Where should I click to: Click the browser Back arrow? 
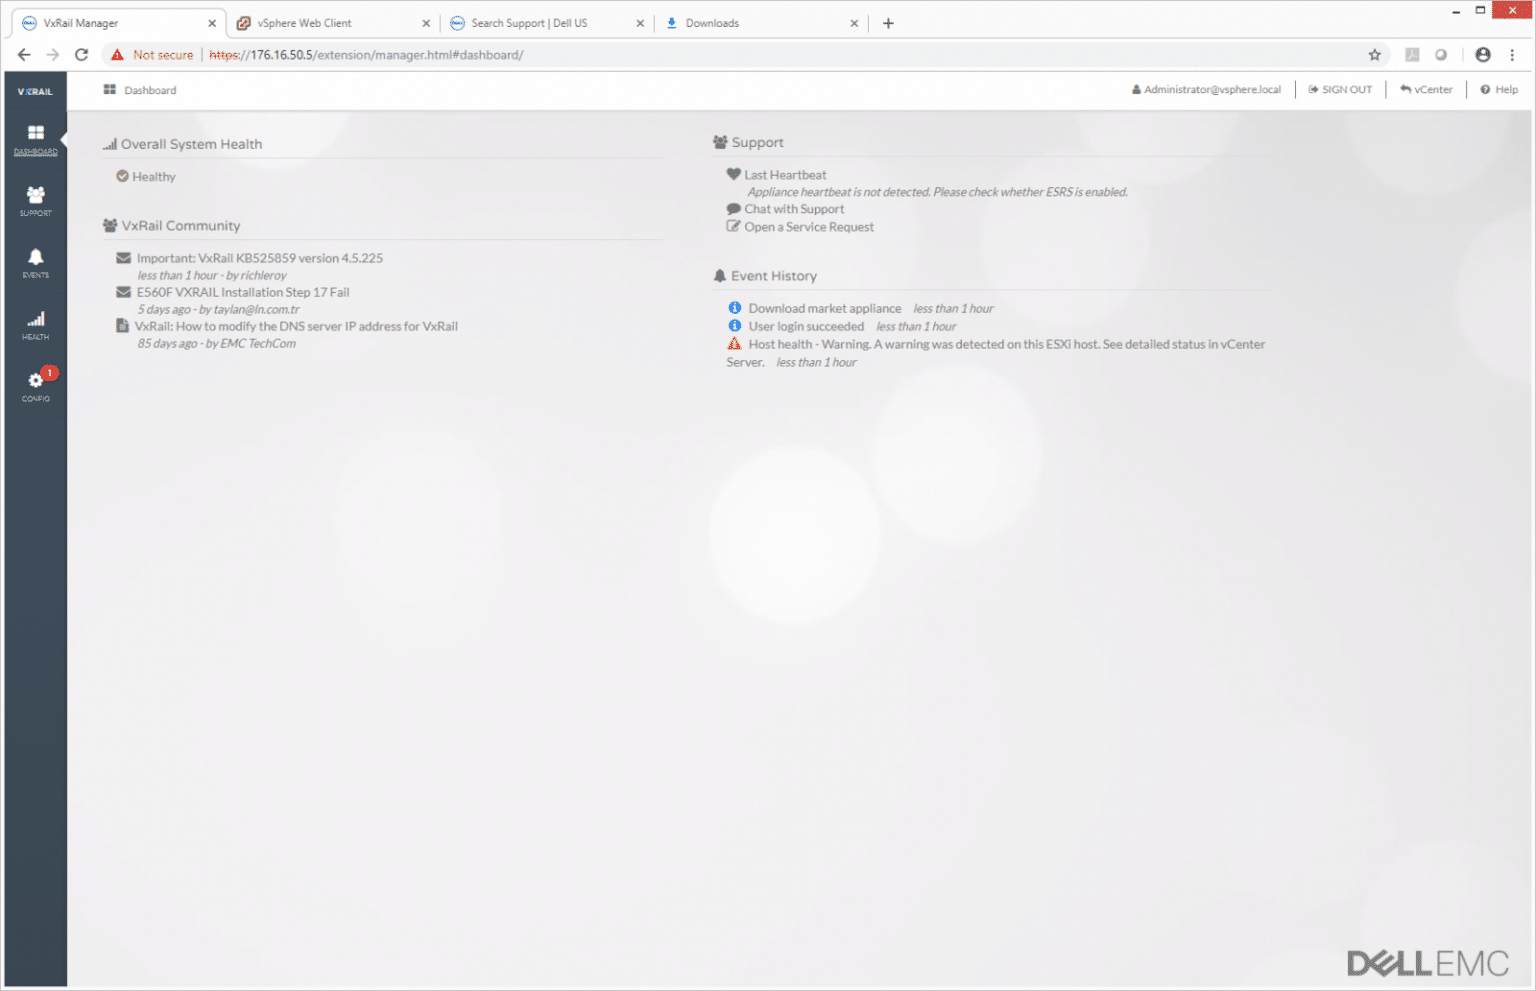coord(24,54)
